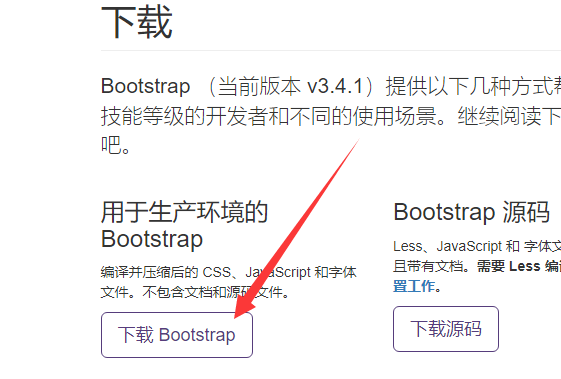Viewport: 561px width, 379px height.
Task: Click Bootstrap on the production heading's second line
Action: [152, 239]
